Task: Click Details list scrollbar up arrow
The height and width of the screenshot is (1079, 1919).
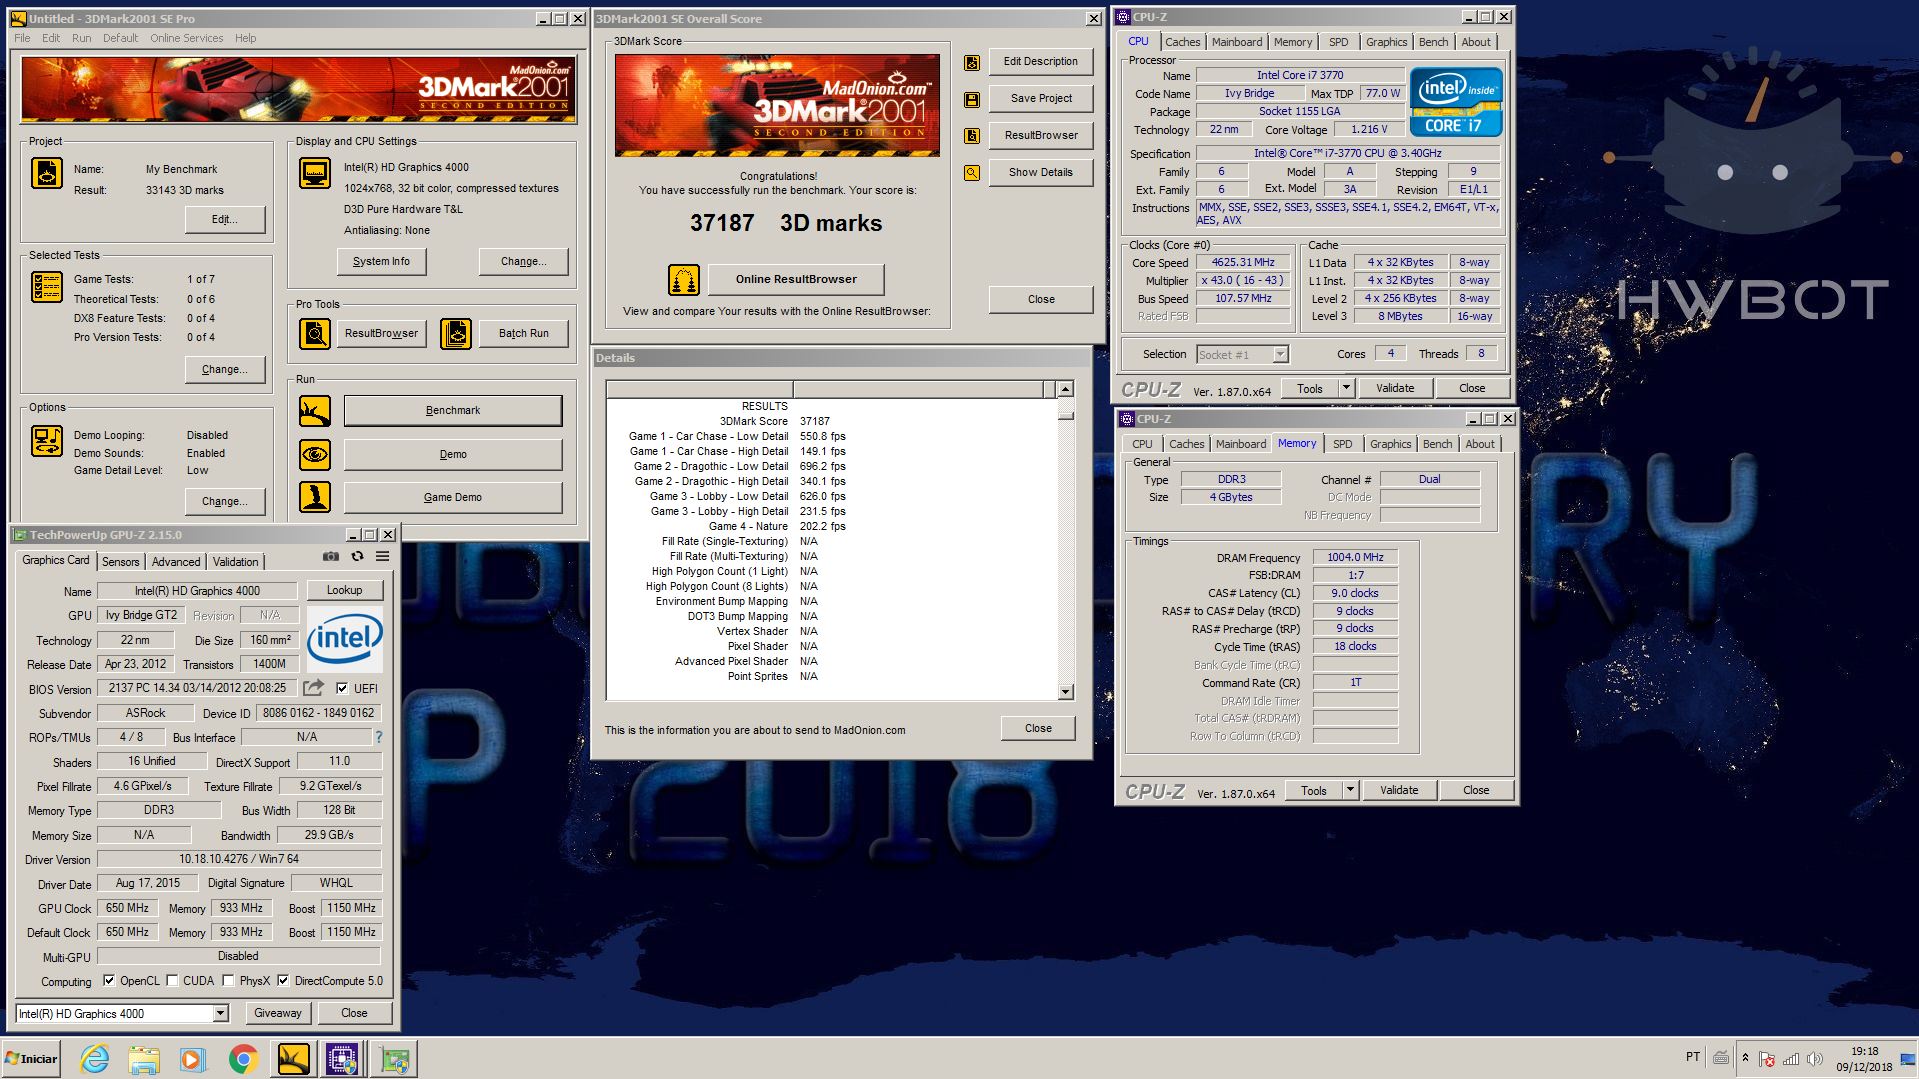Action: pos(1065,389)
